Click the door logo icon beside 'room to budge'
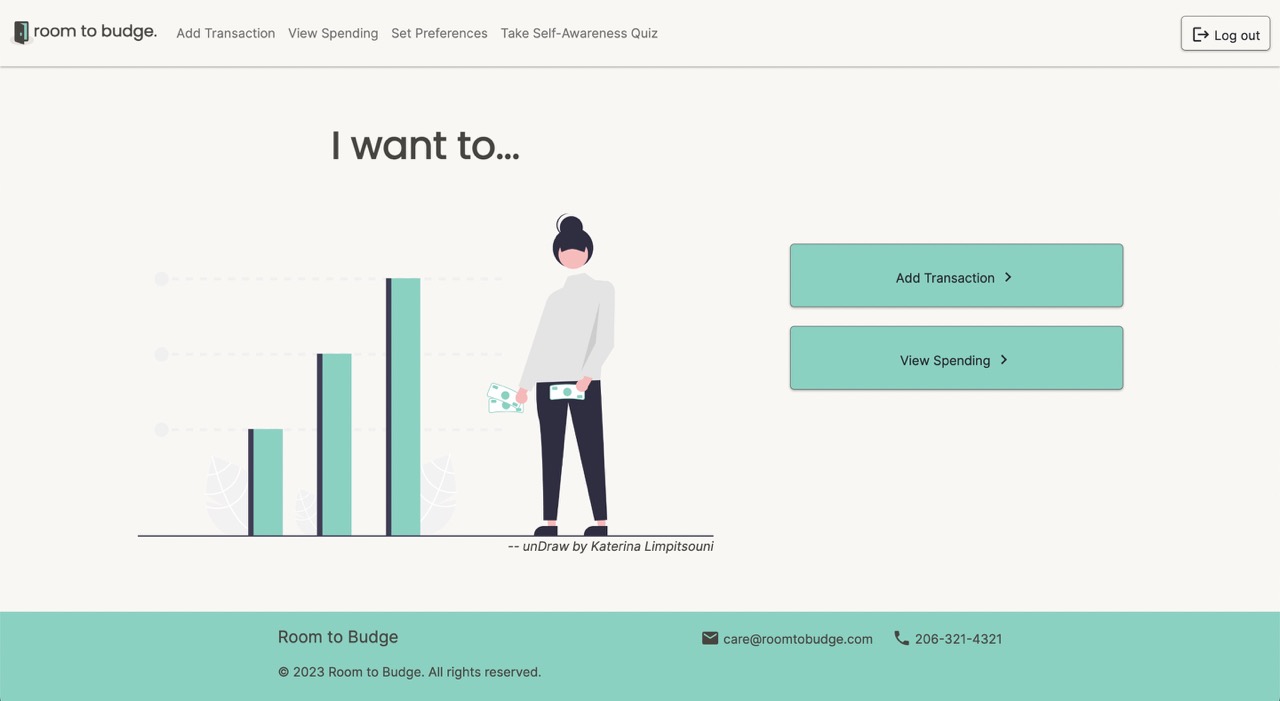The width and height of the screenshot is (1280, 701). click(x=20, y=31)
